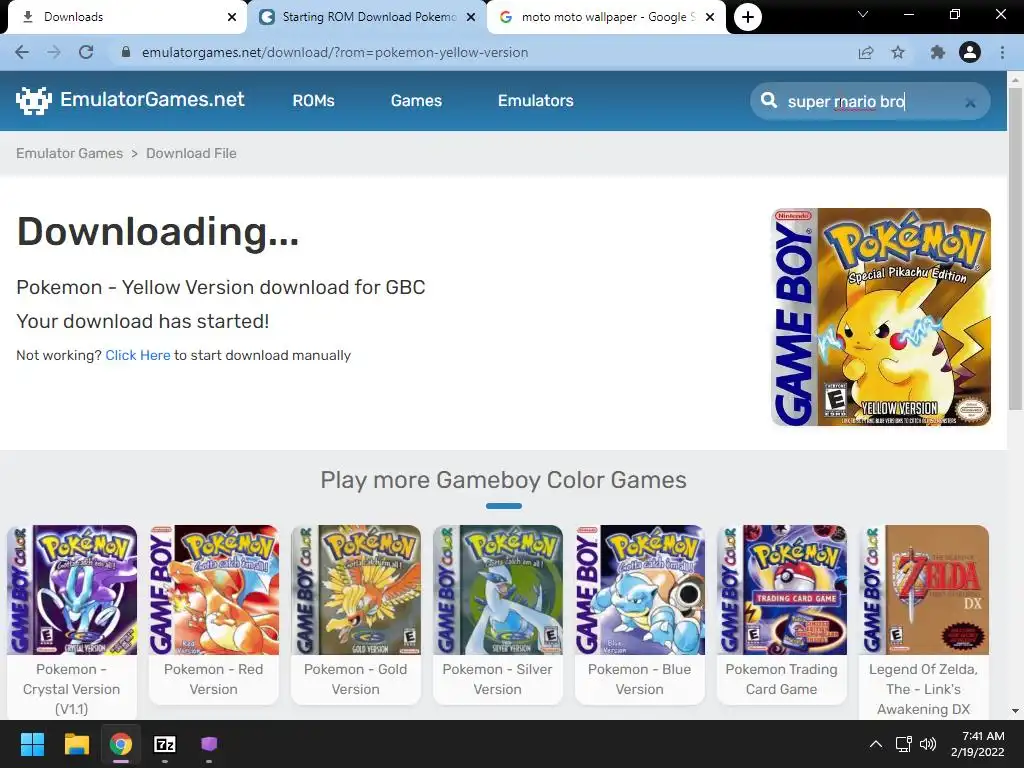Share this page via the share icon
The width and height of the screenshot is (1024, 768).
point(866,52)
